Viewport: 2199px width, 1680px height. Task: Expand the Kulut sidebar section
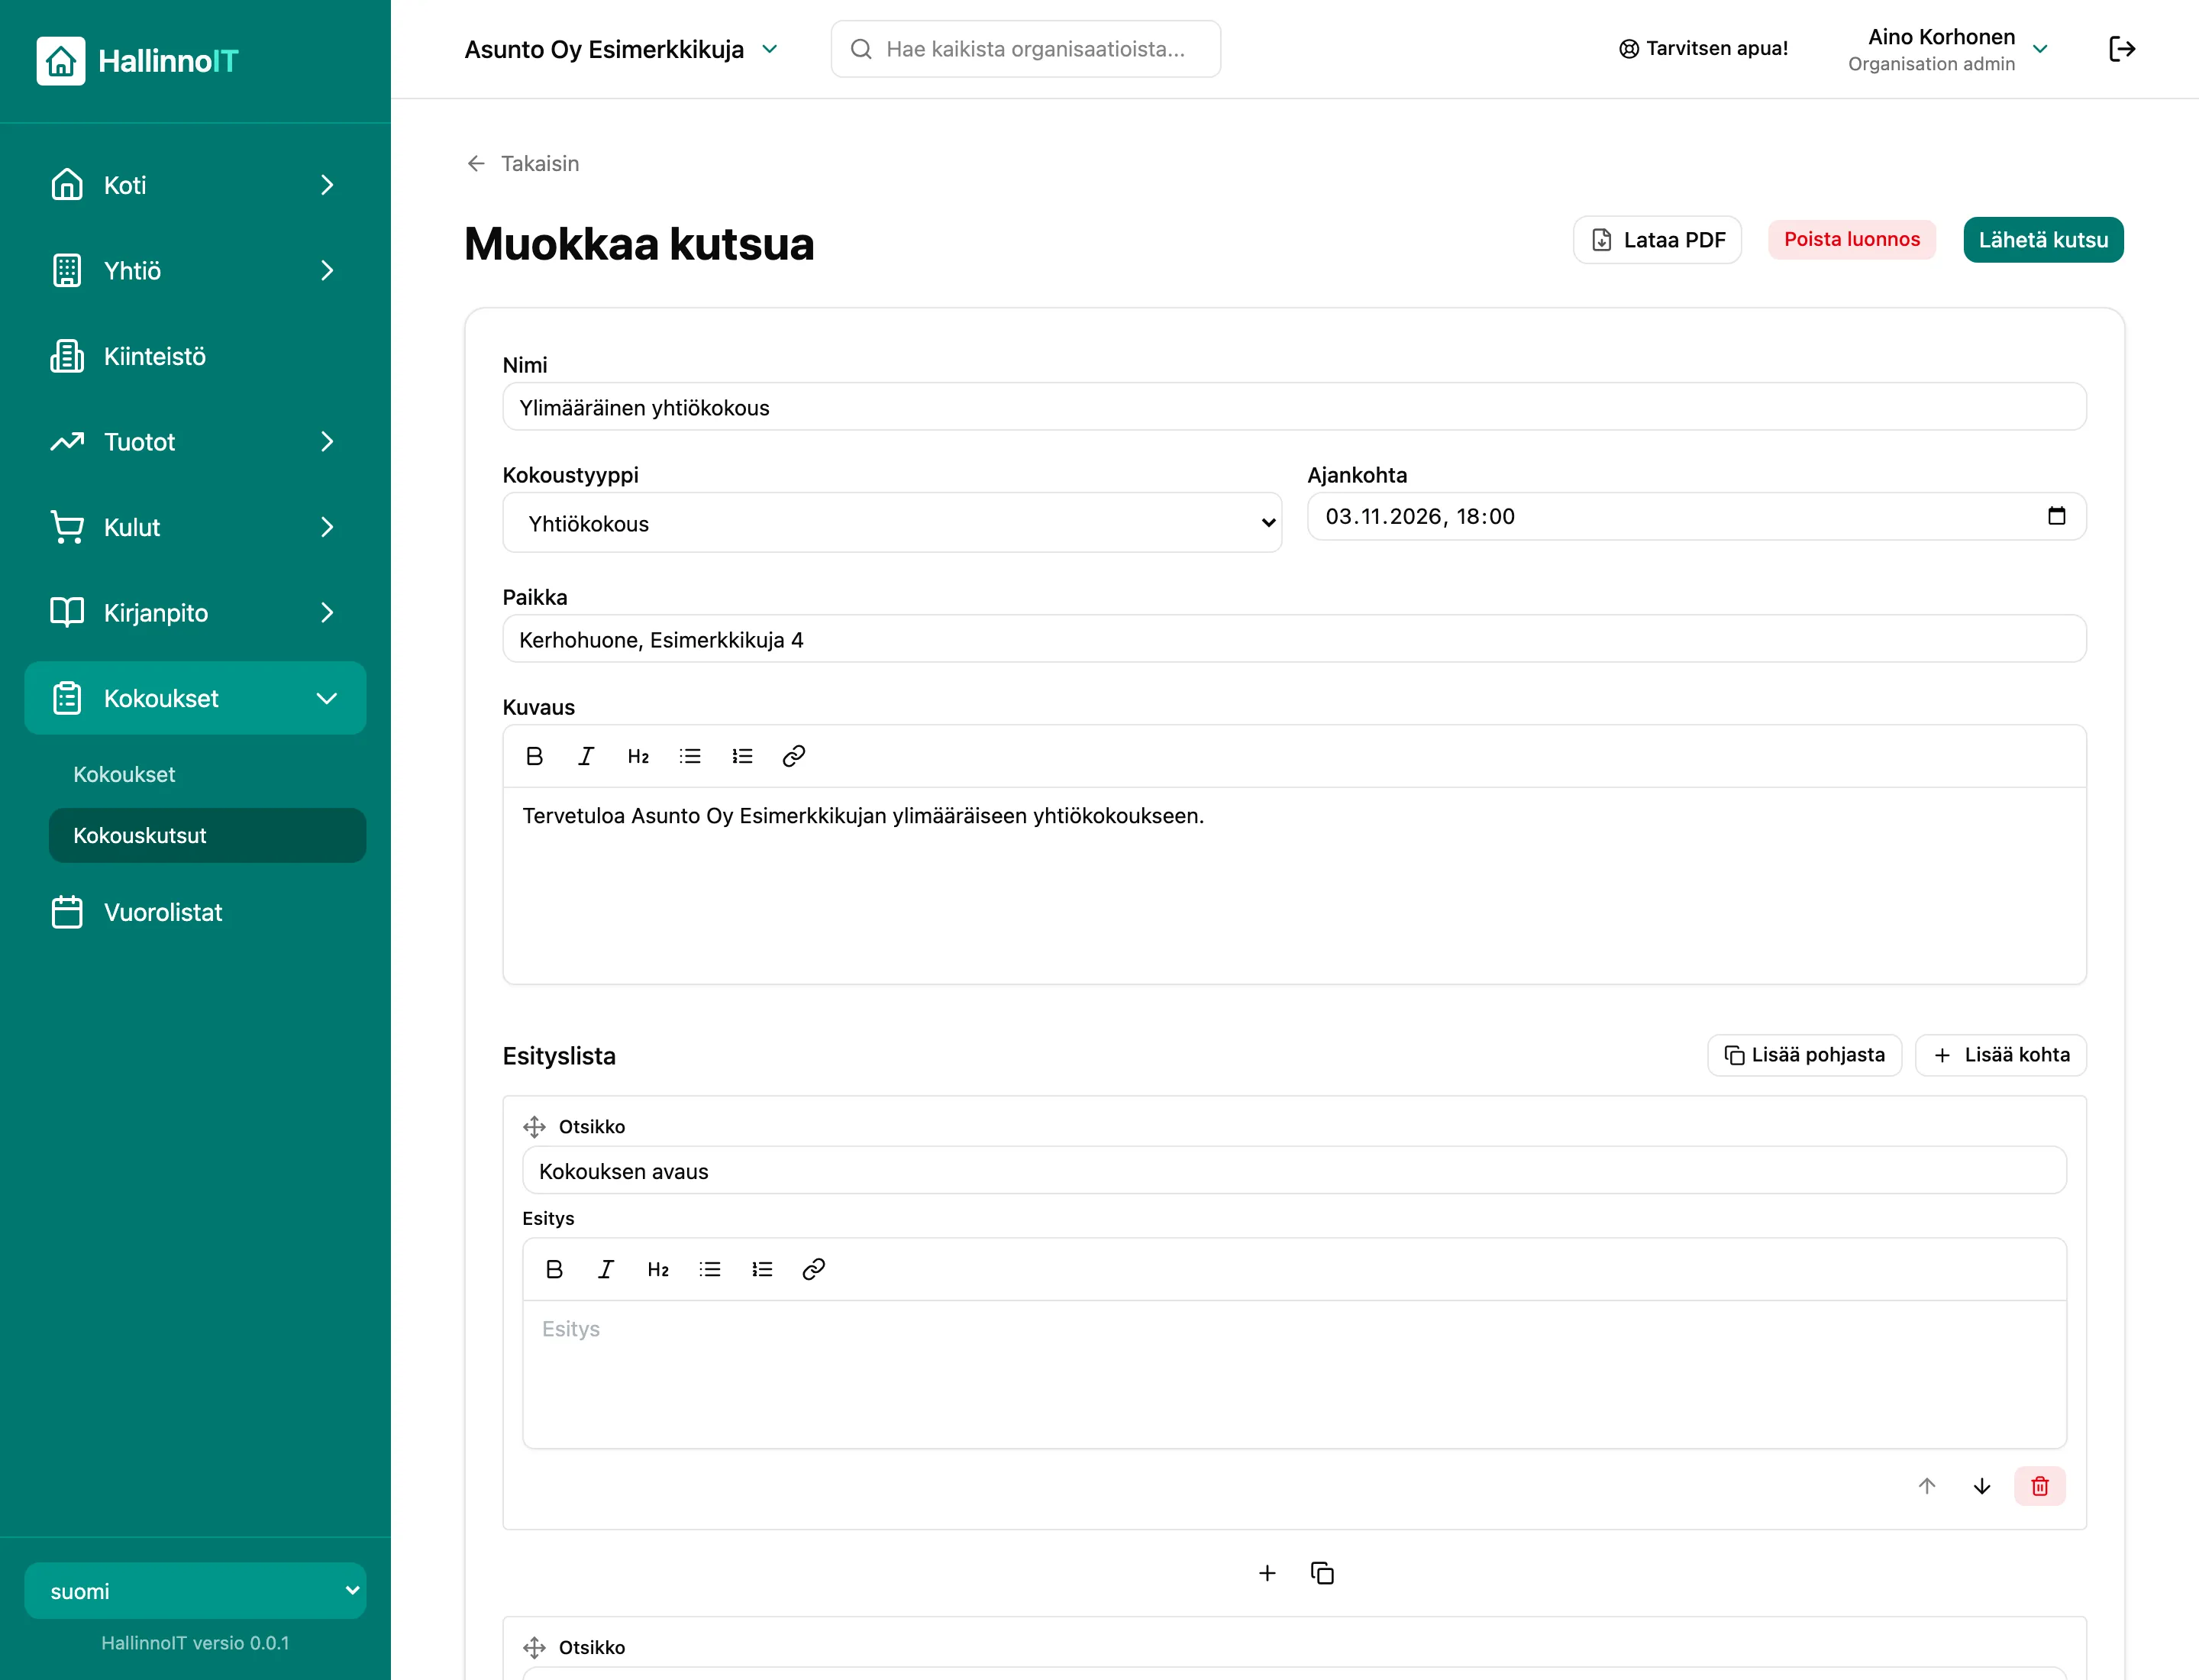pyautogui.click(x=195, y=527)
